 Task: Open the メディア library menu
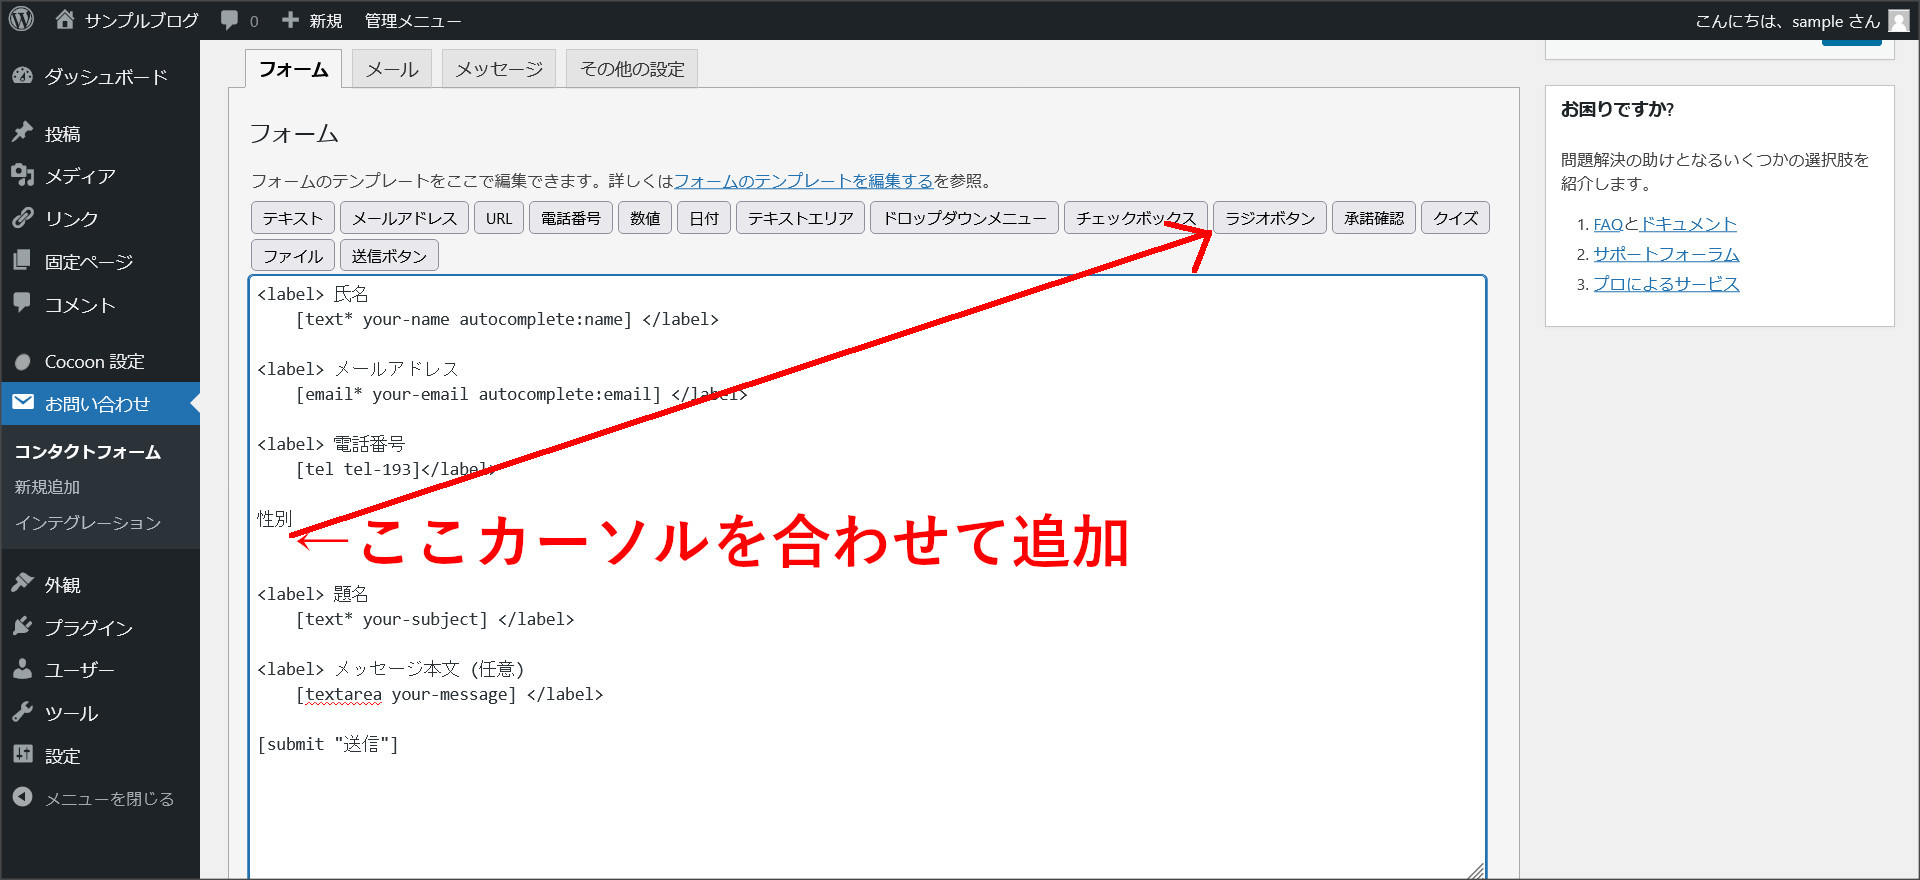80,176
